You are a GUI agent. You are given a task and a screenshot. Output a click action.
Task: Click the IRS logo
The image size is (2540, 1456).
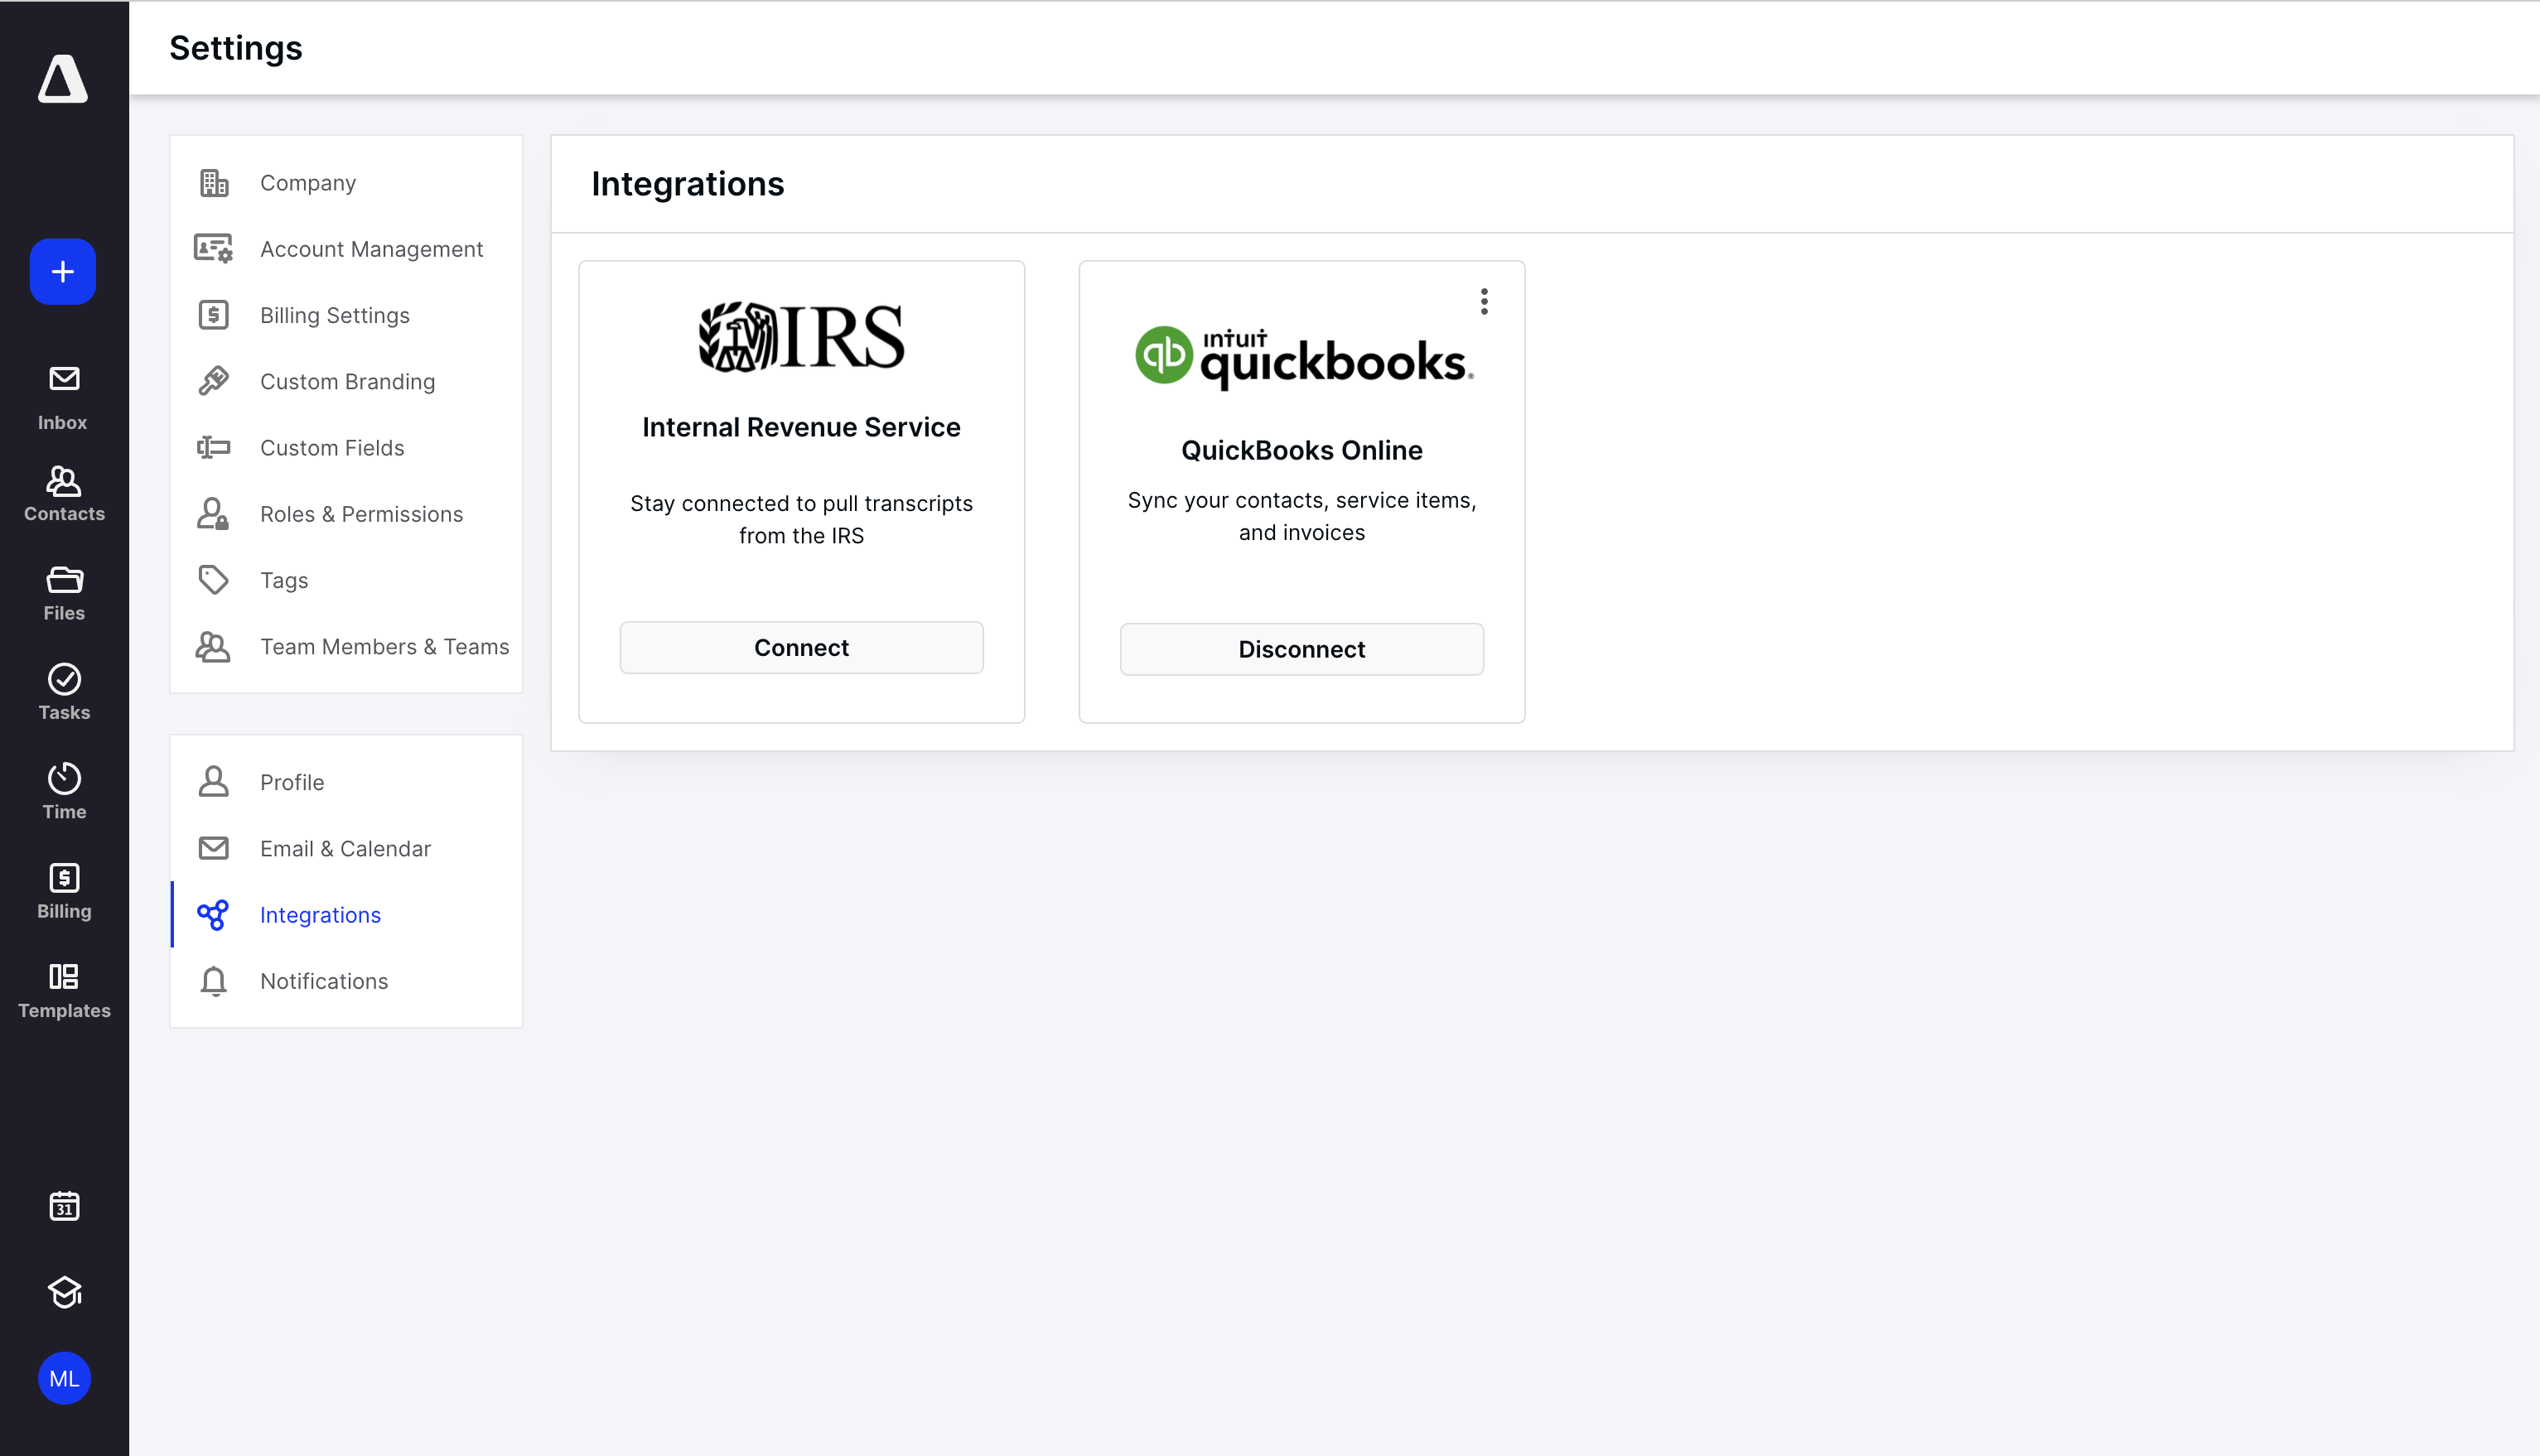[x=802, y=337]
